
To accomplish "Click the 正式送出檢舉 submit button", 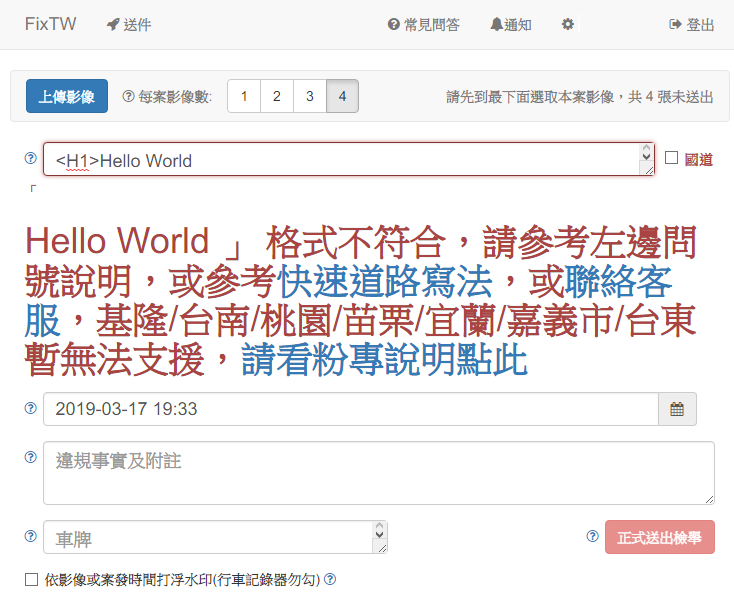I will pos(660,537).
